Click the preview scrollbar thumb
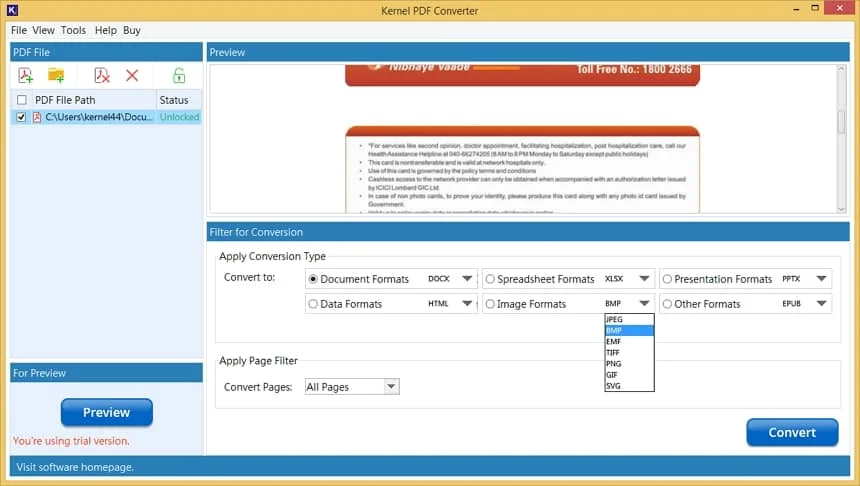The height and width of the screenshot is (486, 860). click(x=841, y=120)
